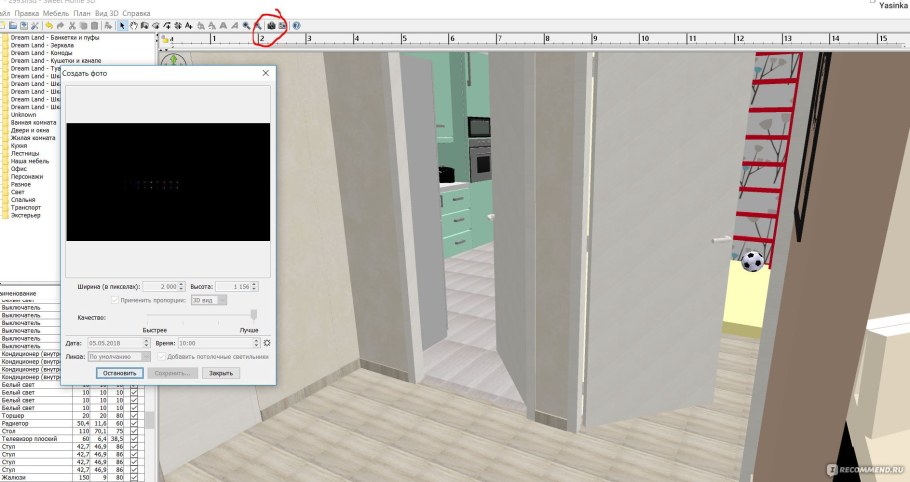The width and height of the screenshot is (910, 482).
Task: Open Preferences from the toolbar icon
Action: (35, 26)
